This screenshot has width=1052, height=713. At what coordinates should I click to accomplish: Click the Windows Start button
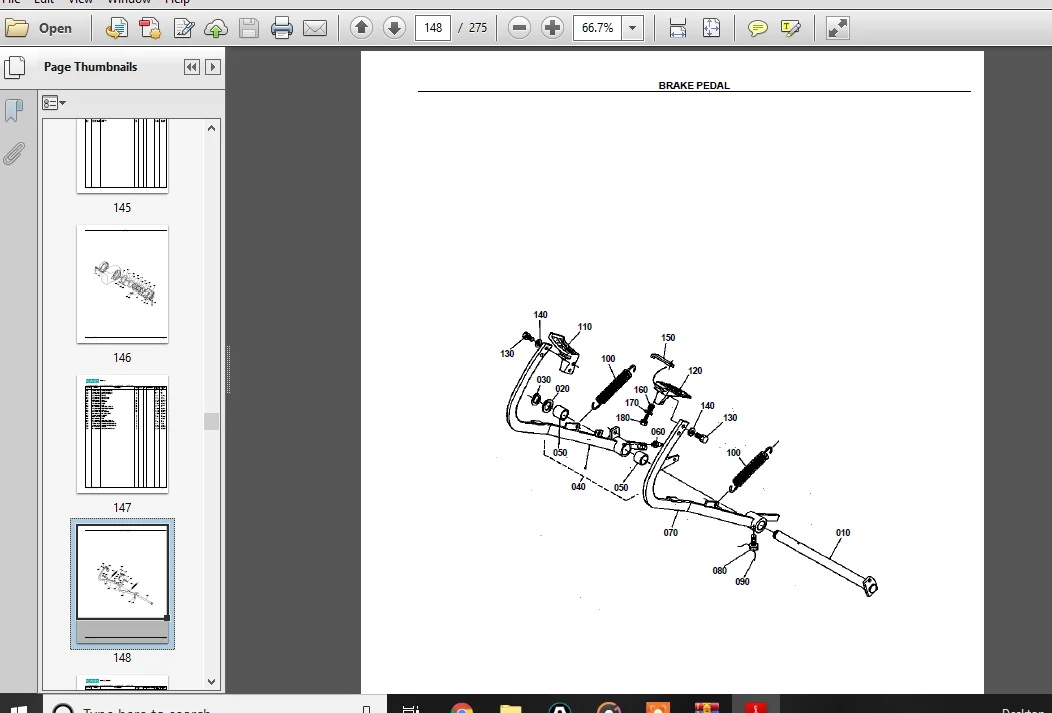(x=19, y=708)
